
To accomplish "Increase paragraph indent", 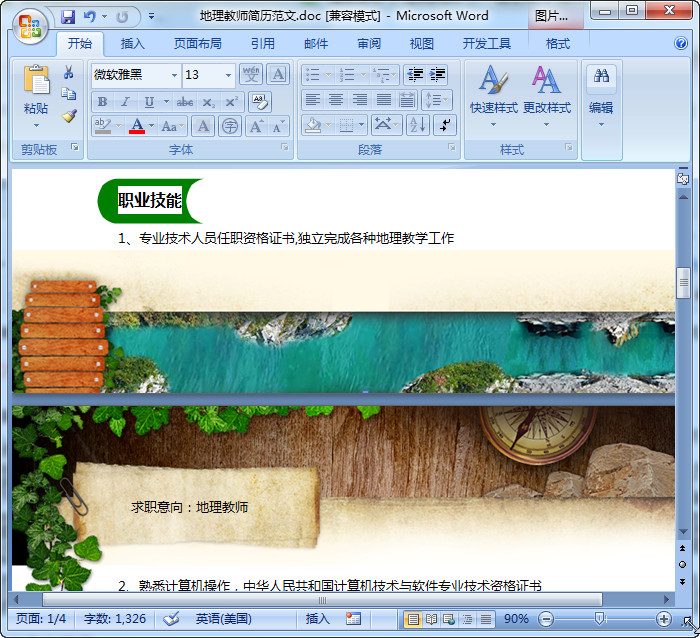I will pyautogui.click(x=438, y=75).
